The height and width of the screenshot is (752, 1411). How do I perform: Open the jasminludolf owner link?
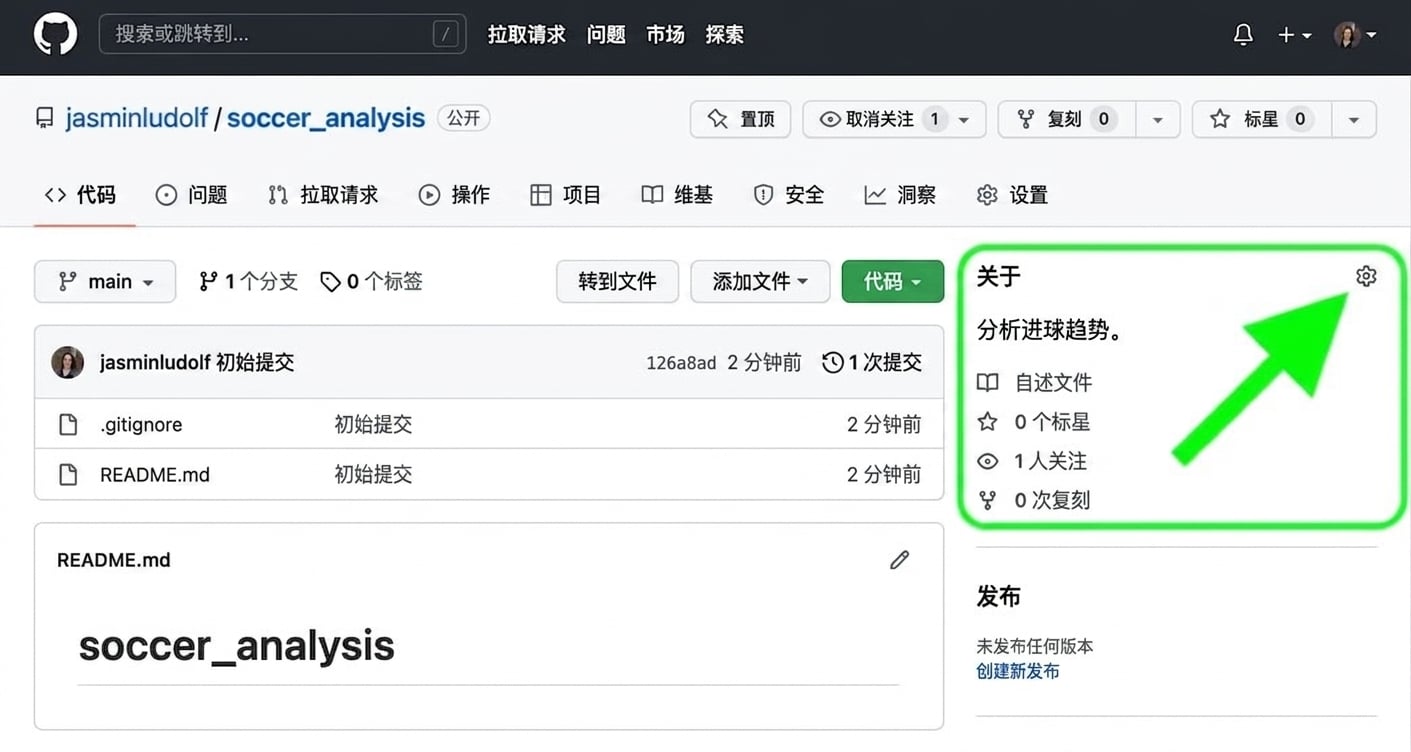pos(136,118)
